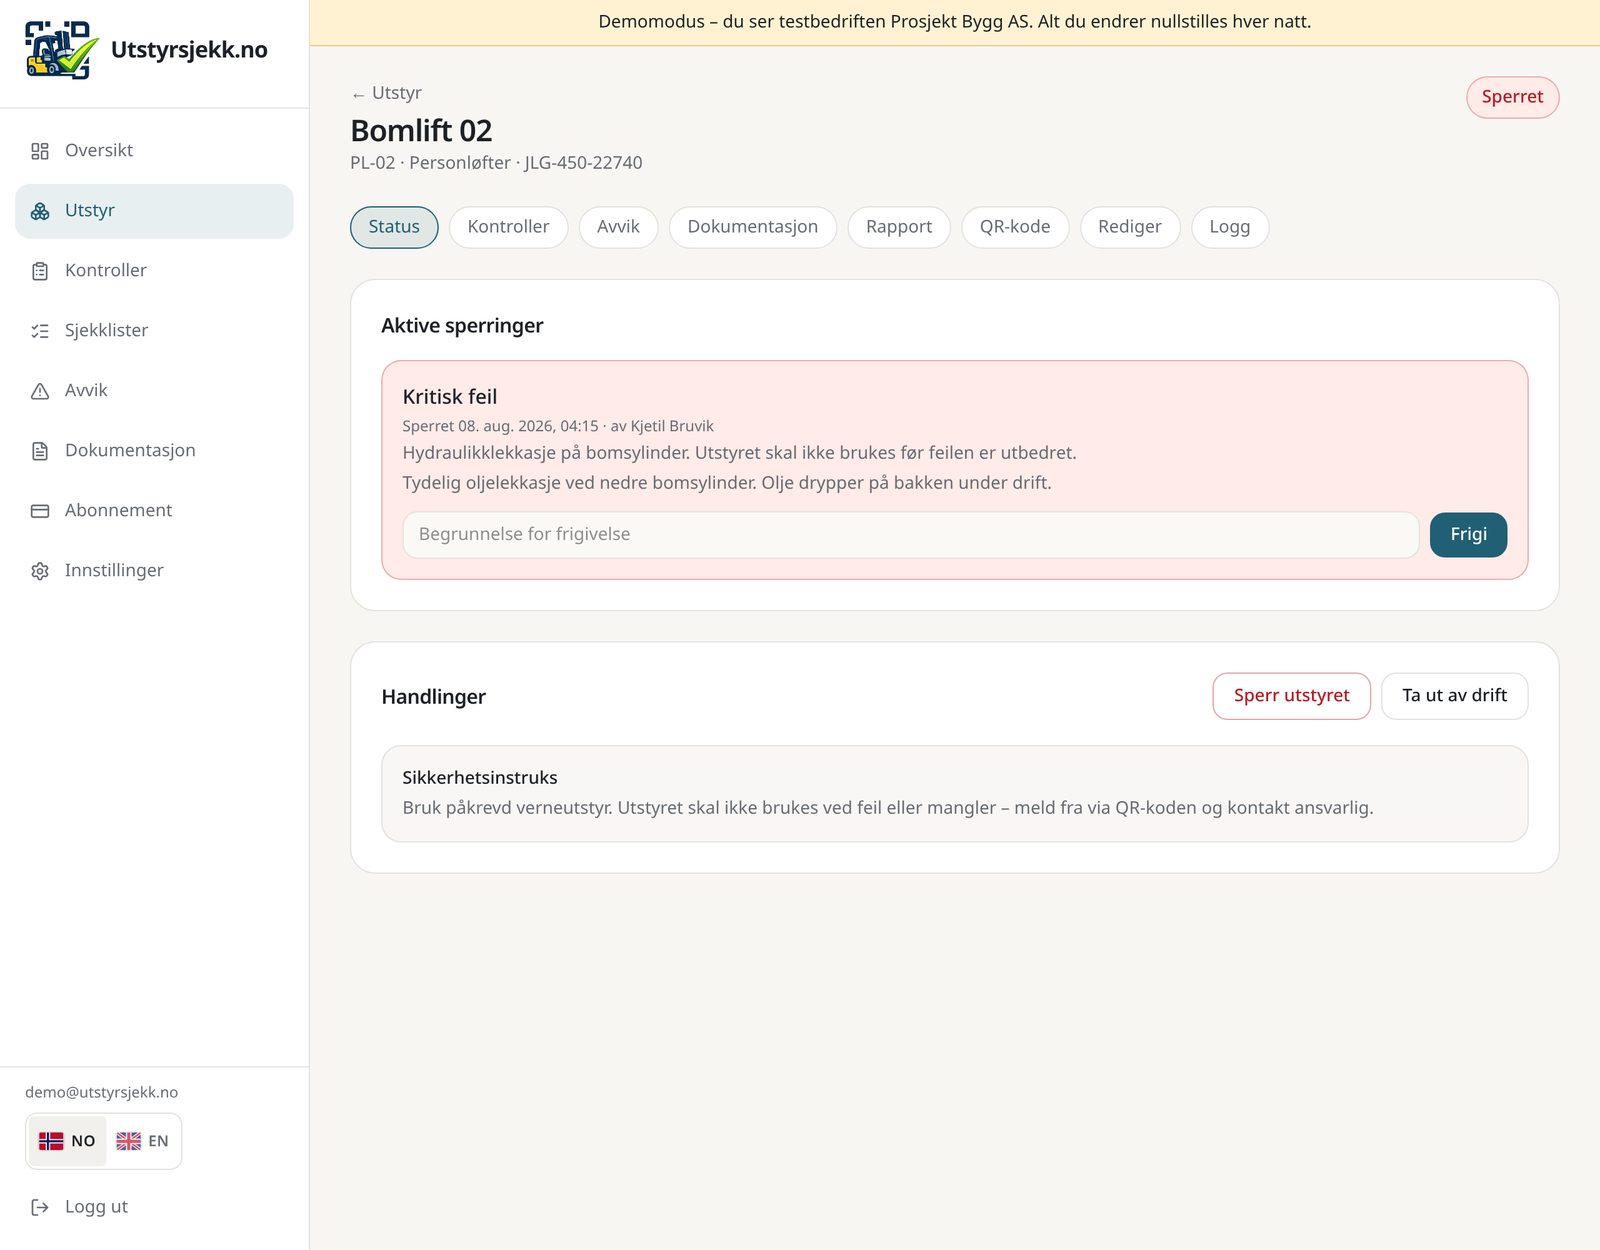Screen dimensions: 1600x1250
Task: Open the Rapport tab
Action: tap(899, 227)
